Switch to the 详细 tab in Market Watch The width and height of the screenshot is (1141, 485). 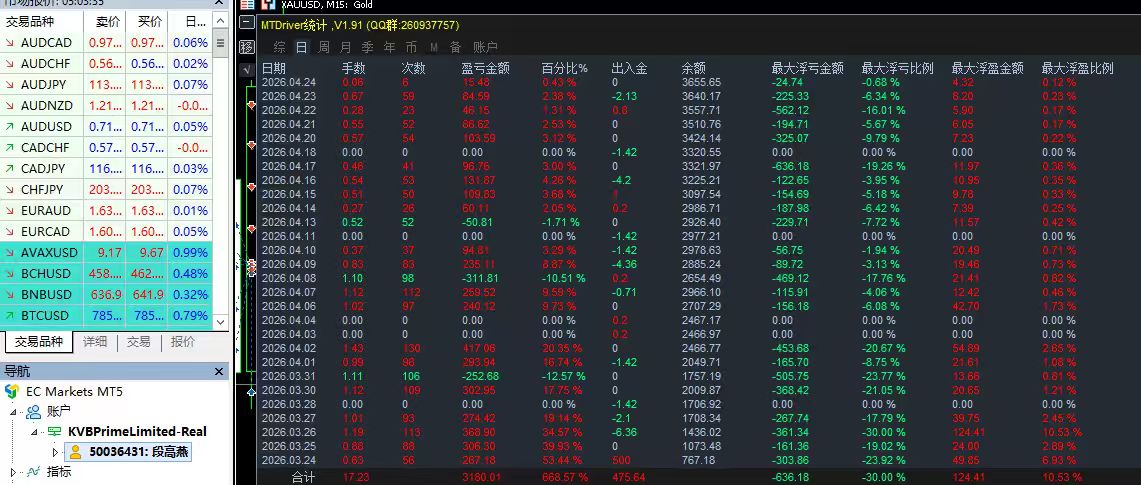[x=95, y=342]
